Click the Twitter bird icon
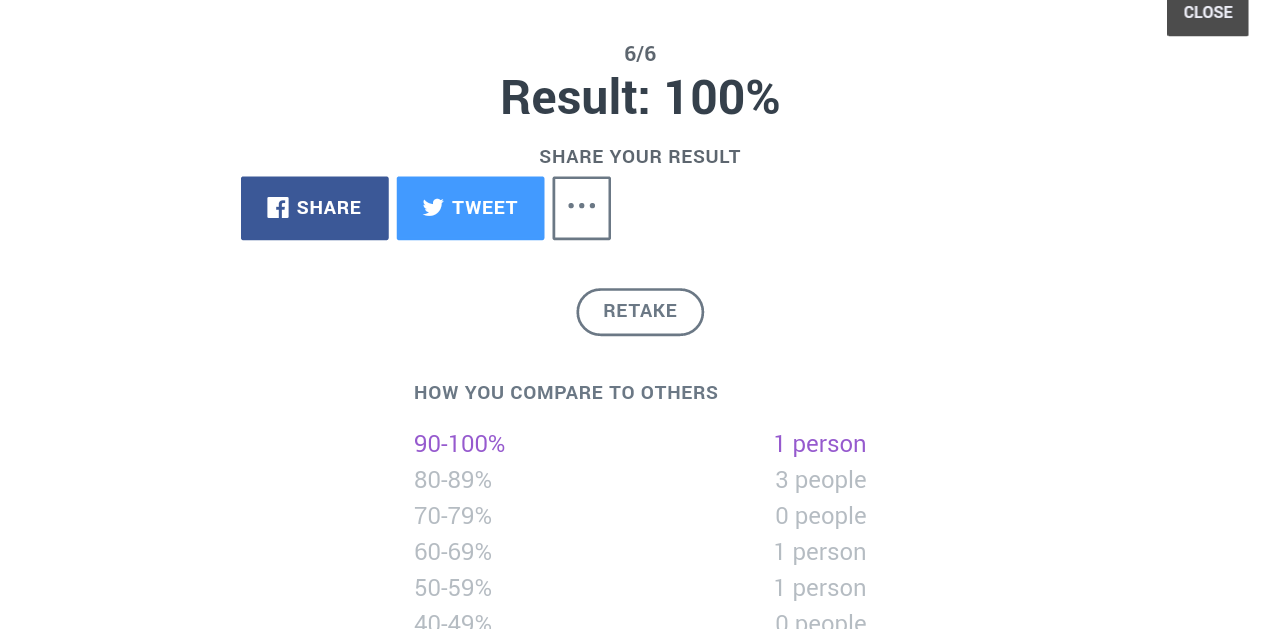The height and width of the screenshot is (629, 1279). (x=433, y=208)
